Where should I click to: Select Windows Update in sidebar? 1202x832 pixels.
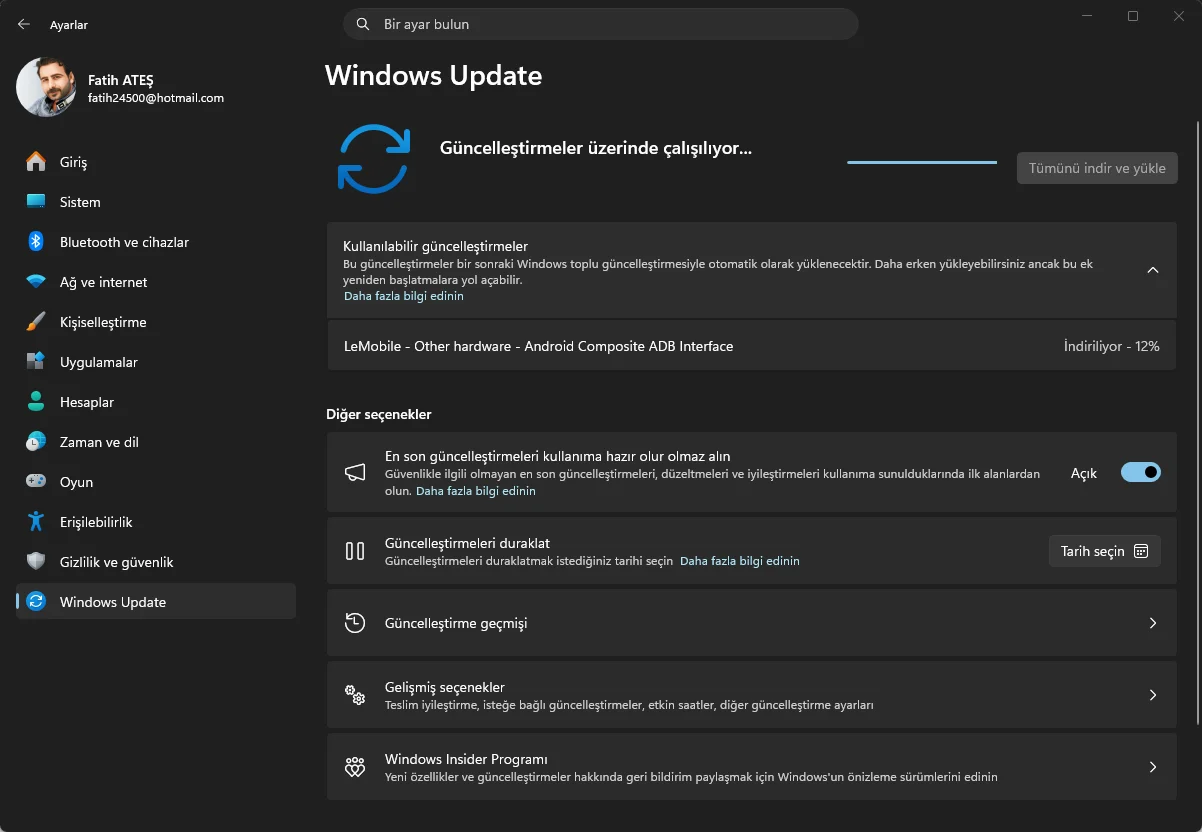(x=156, y=602)
